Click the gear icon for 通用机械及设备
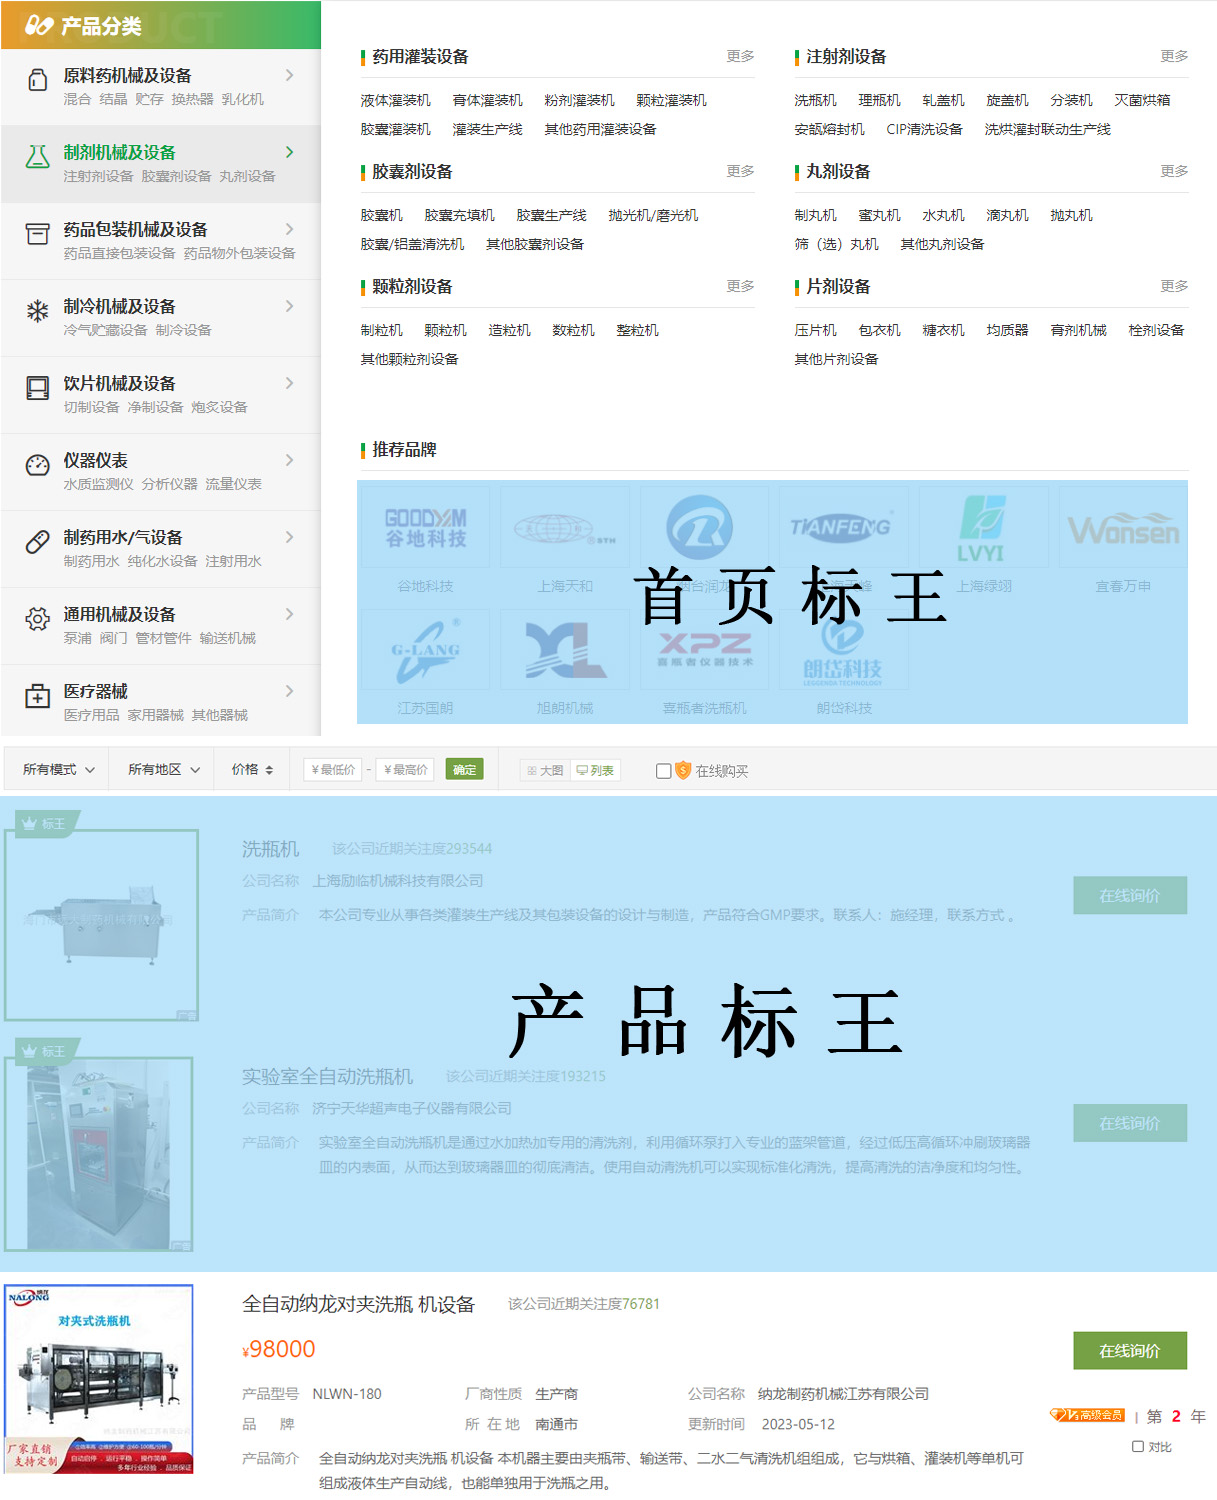 38,619
